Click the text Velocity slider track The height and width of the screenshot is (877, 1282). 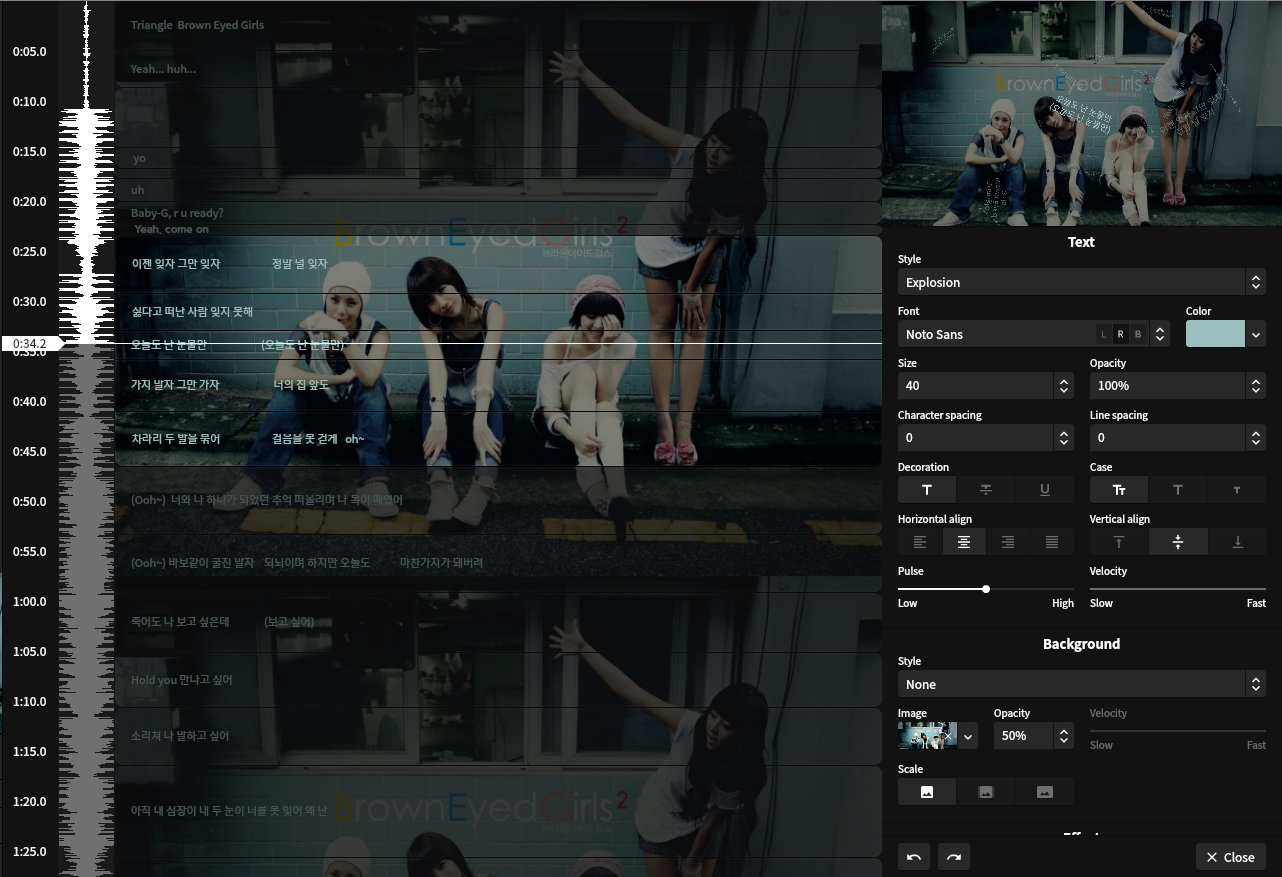pos(1178,589)
